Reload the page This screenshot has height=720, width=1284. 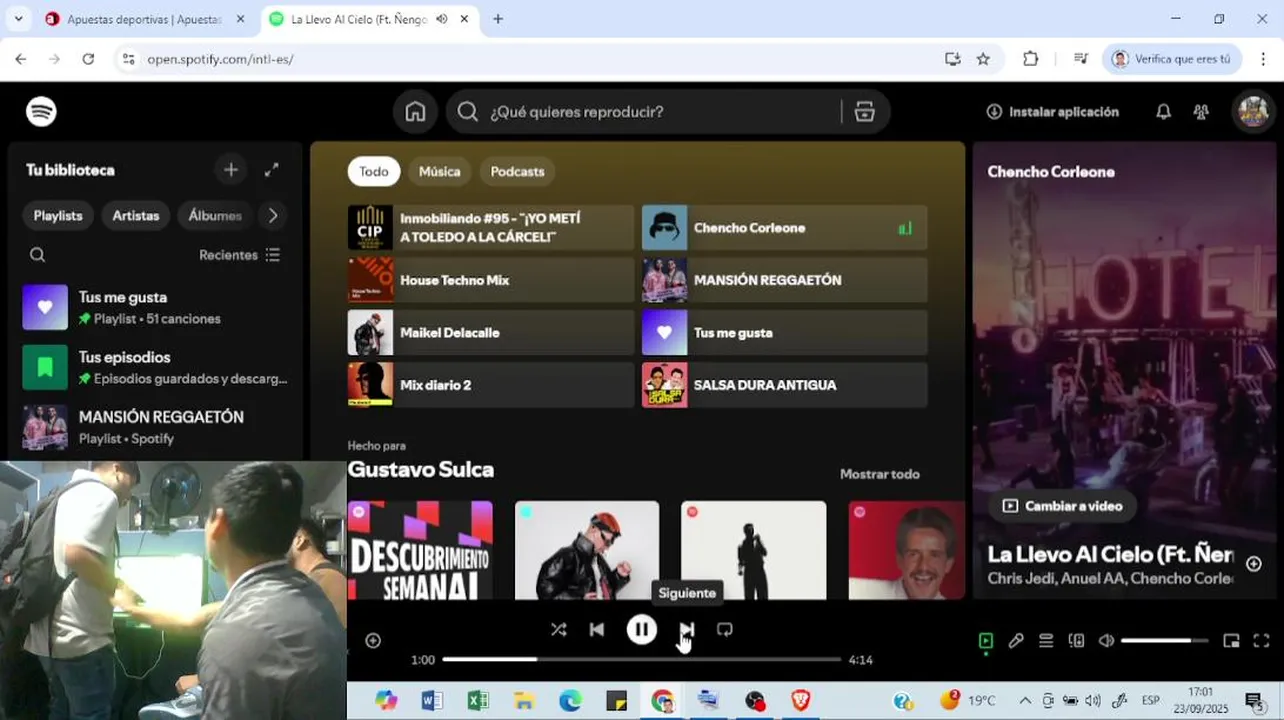pyautogui.click(x=88, y=59)
